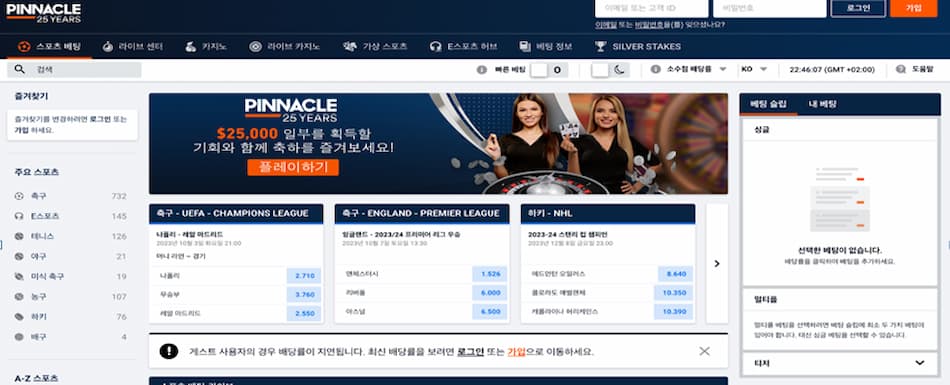
Task: Switch to the 내 베팅 tab
Action: pyautogui.click(x=822, y=104)
